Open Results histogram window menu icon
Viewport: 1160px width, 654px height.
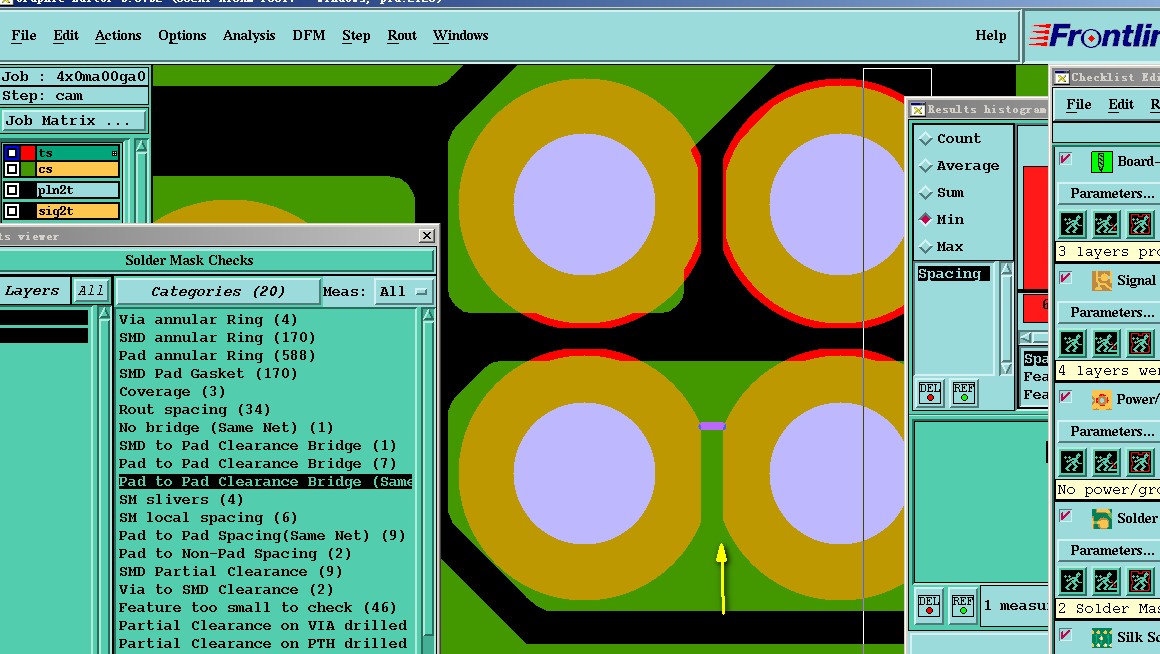coord(917,109)
